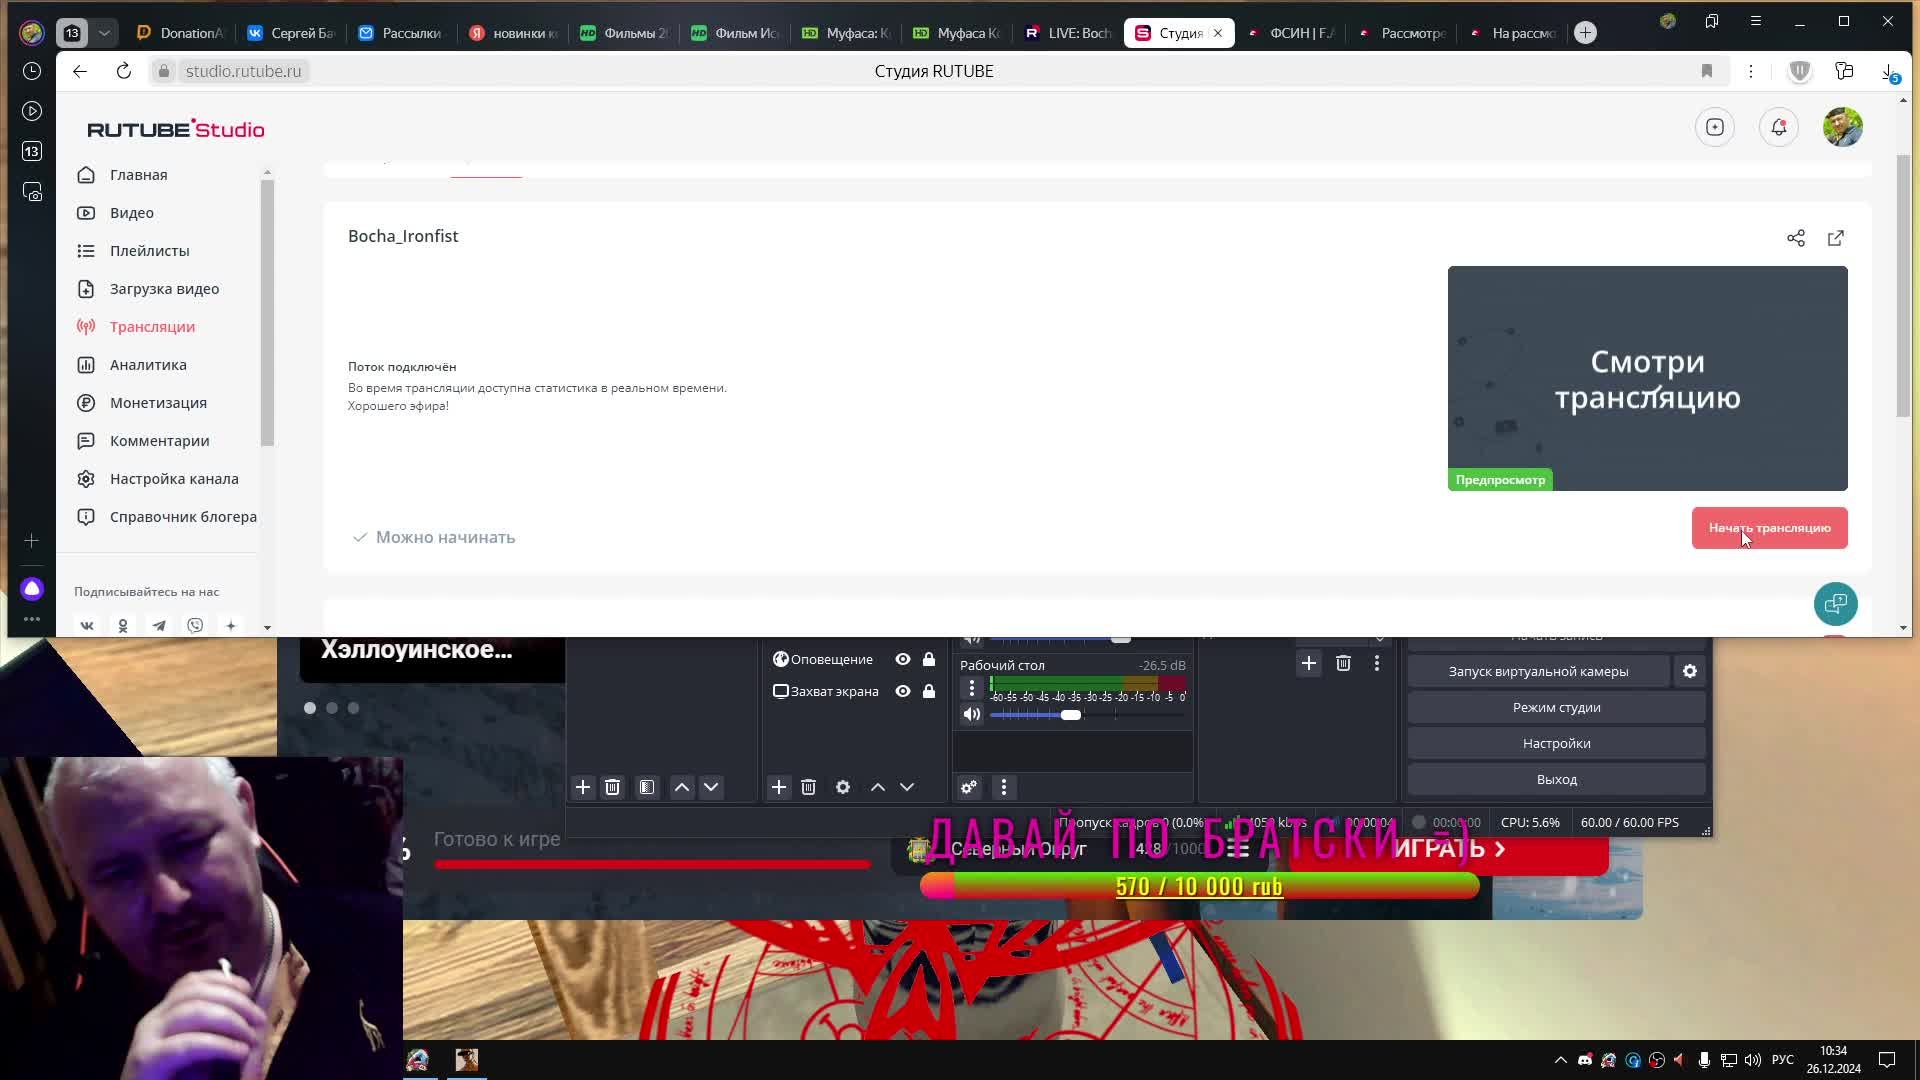The width and height of the screenshot is (1920, 1080).
Task: Adjust the Рабочий стол volume slider
Action: [1070, 715]
